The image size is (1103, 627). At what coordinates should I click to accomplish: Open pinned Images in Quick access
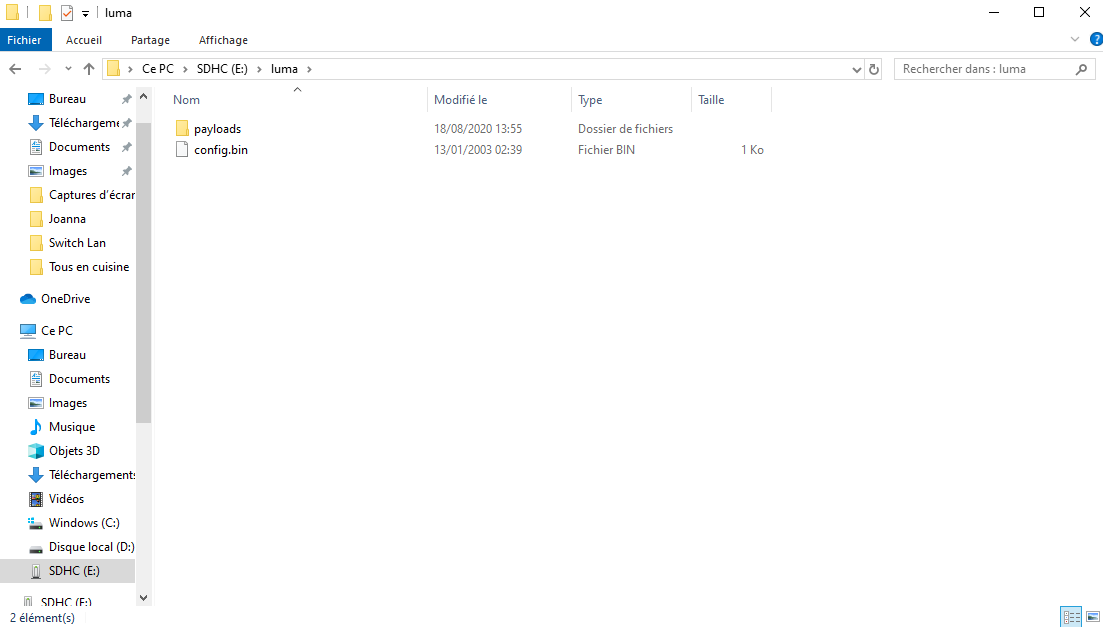click(68, 171)
